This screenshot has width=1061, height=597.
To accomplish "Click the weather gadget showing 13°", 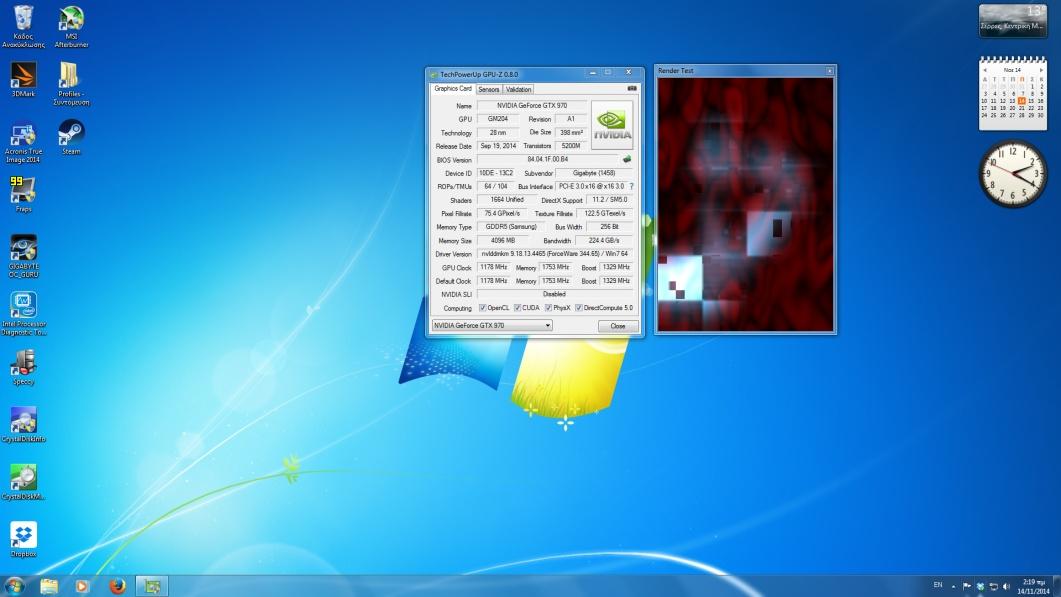I will click(1012, 20).
